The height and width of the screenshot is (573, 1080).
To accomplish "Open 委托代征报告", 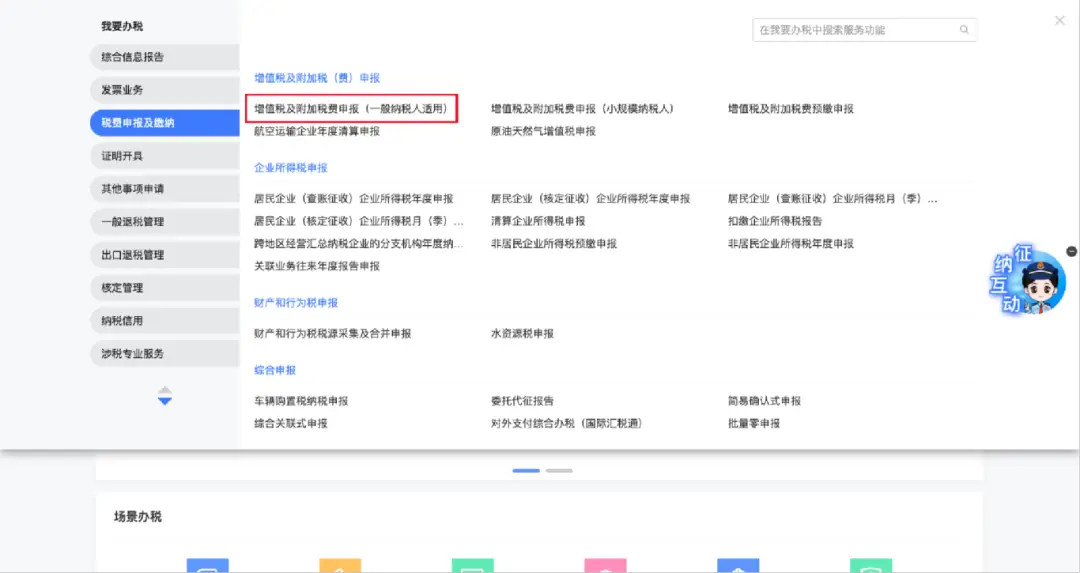I will tap(522, 401).
